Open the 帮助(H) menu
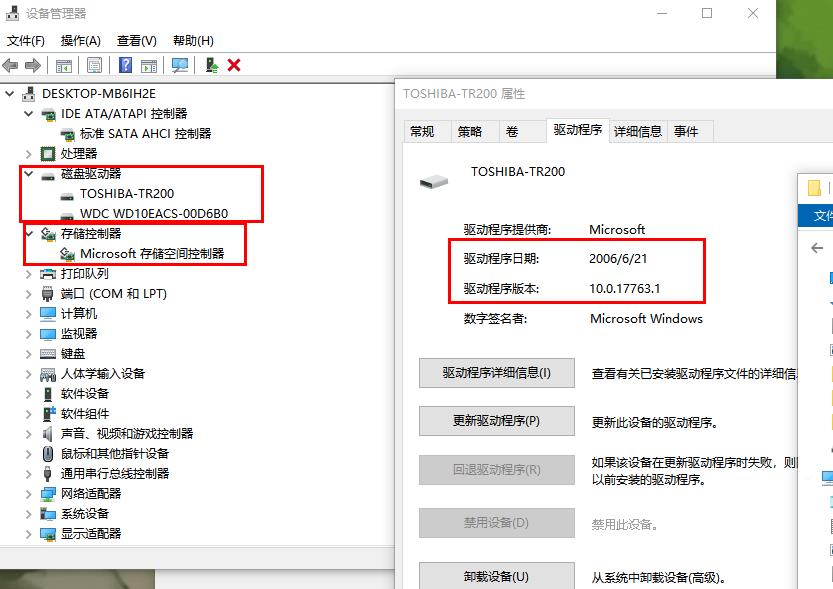This screenshot has width=833, height=589. click(193, 41)
